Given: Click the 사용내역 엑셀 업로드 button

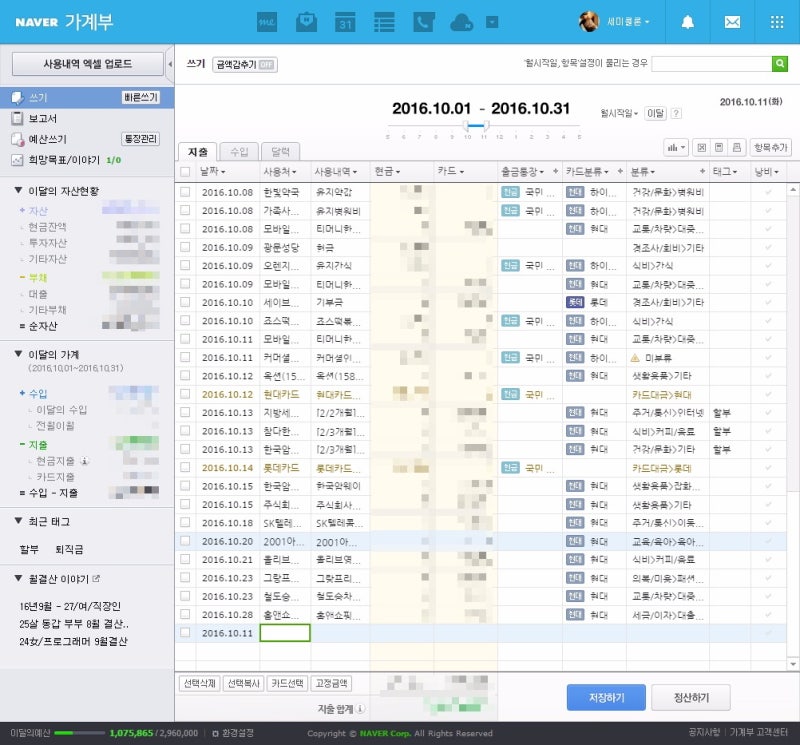Looking at the screenshot, I should (x=88, y=64).
